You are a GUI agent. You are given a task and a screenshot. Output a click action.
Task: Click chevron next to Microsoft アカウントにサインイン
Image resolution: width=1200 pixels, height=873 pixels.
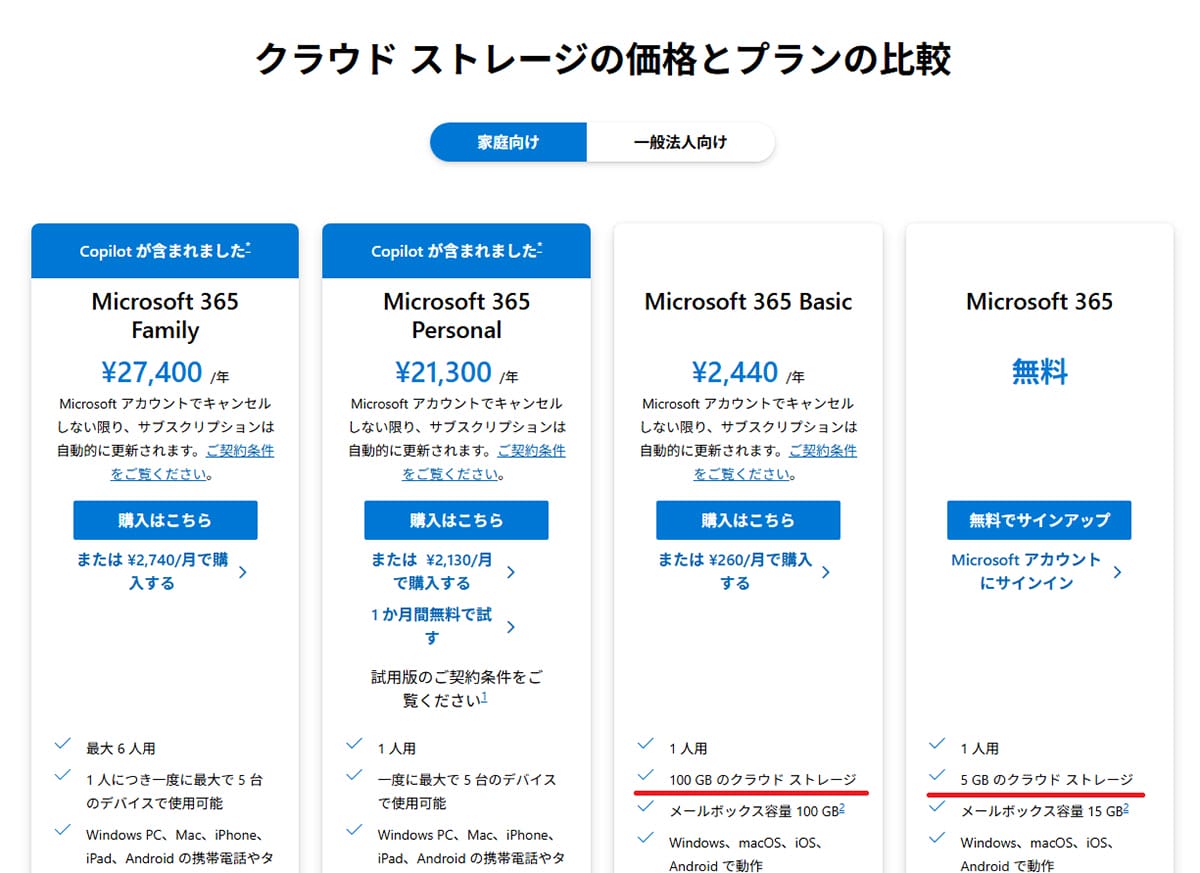(x=1117, y=572)
